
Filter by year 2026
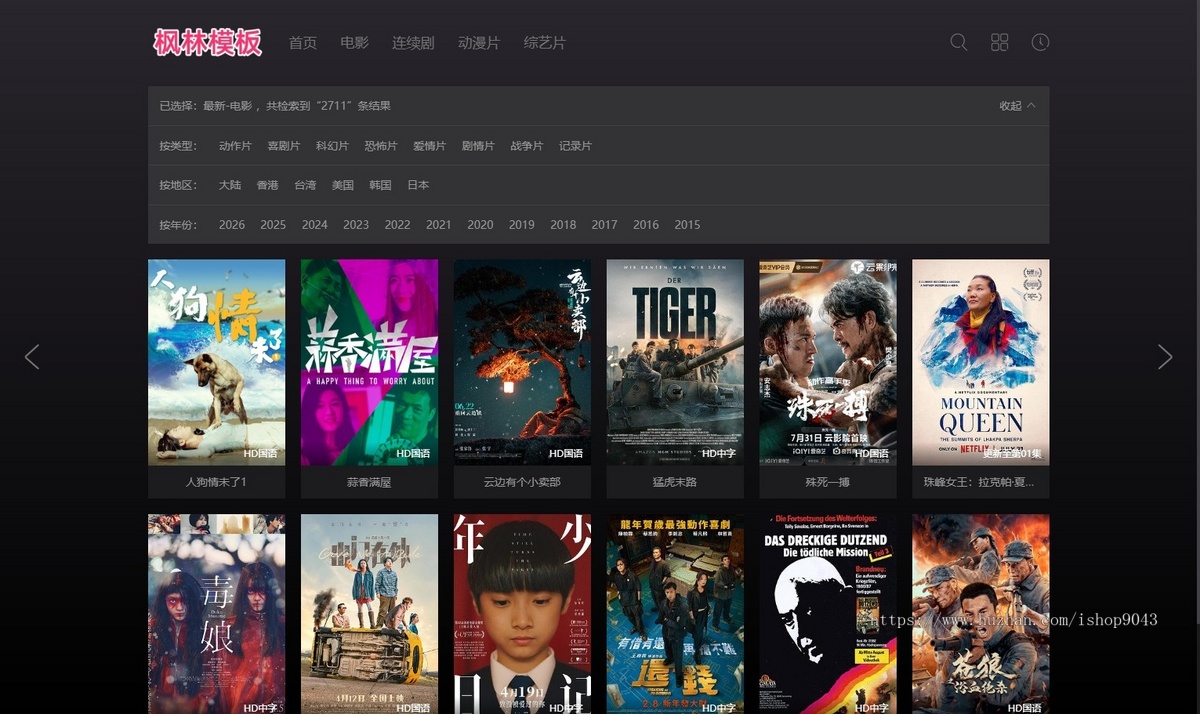click(x=232, y=225)
